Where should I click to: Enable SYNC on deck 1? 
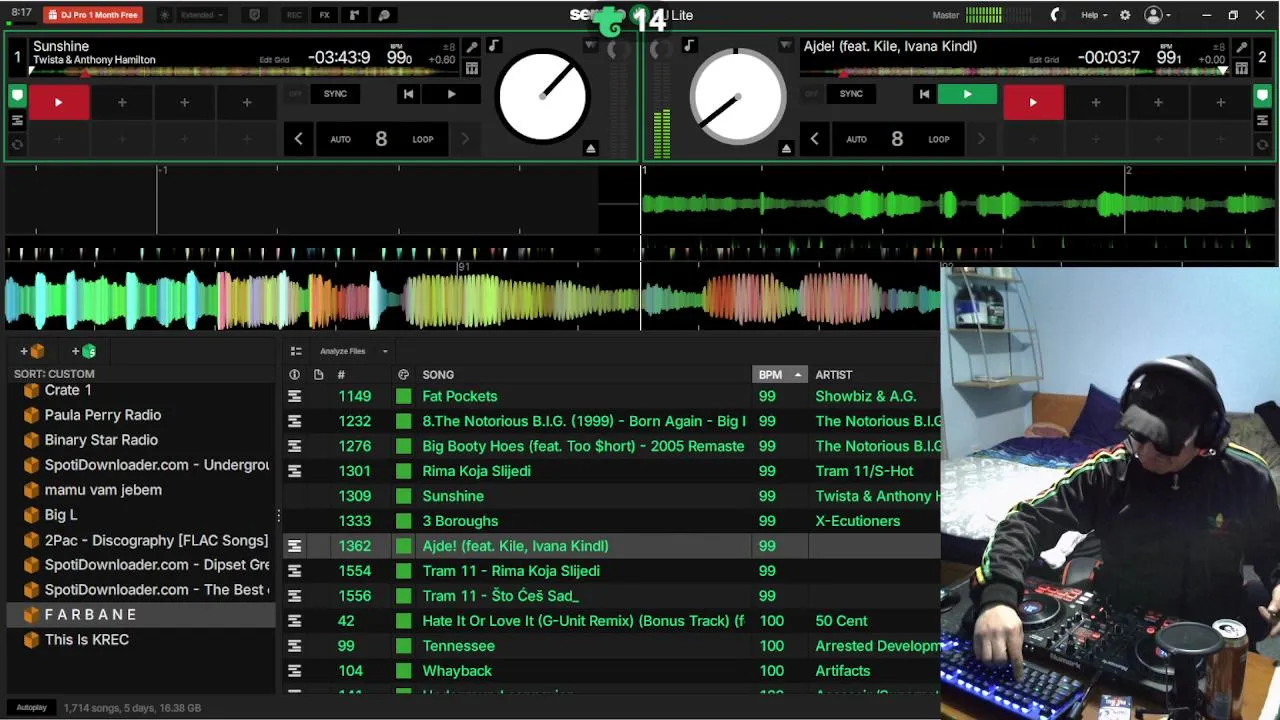coord(335,94)
